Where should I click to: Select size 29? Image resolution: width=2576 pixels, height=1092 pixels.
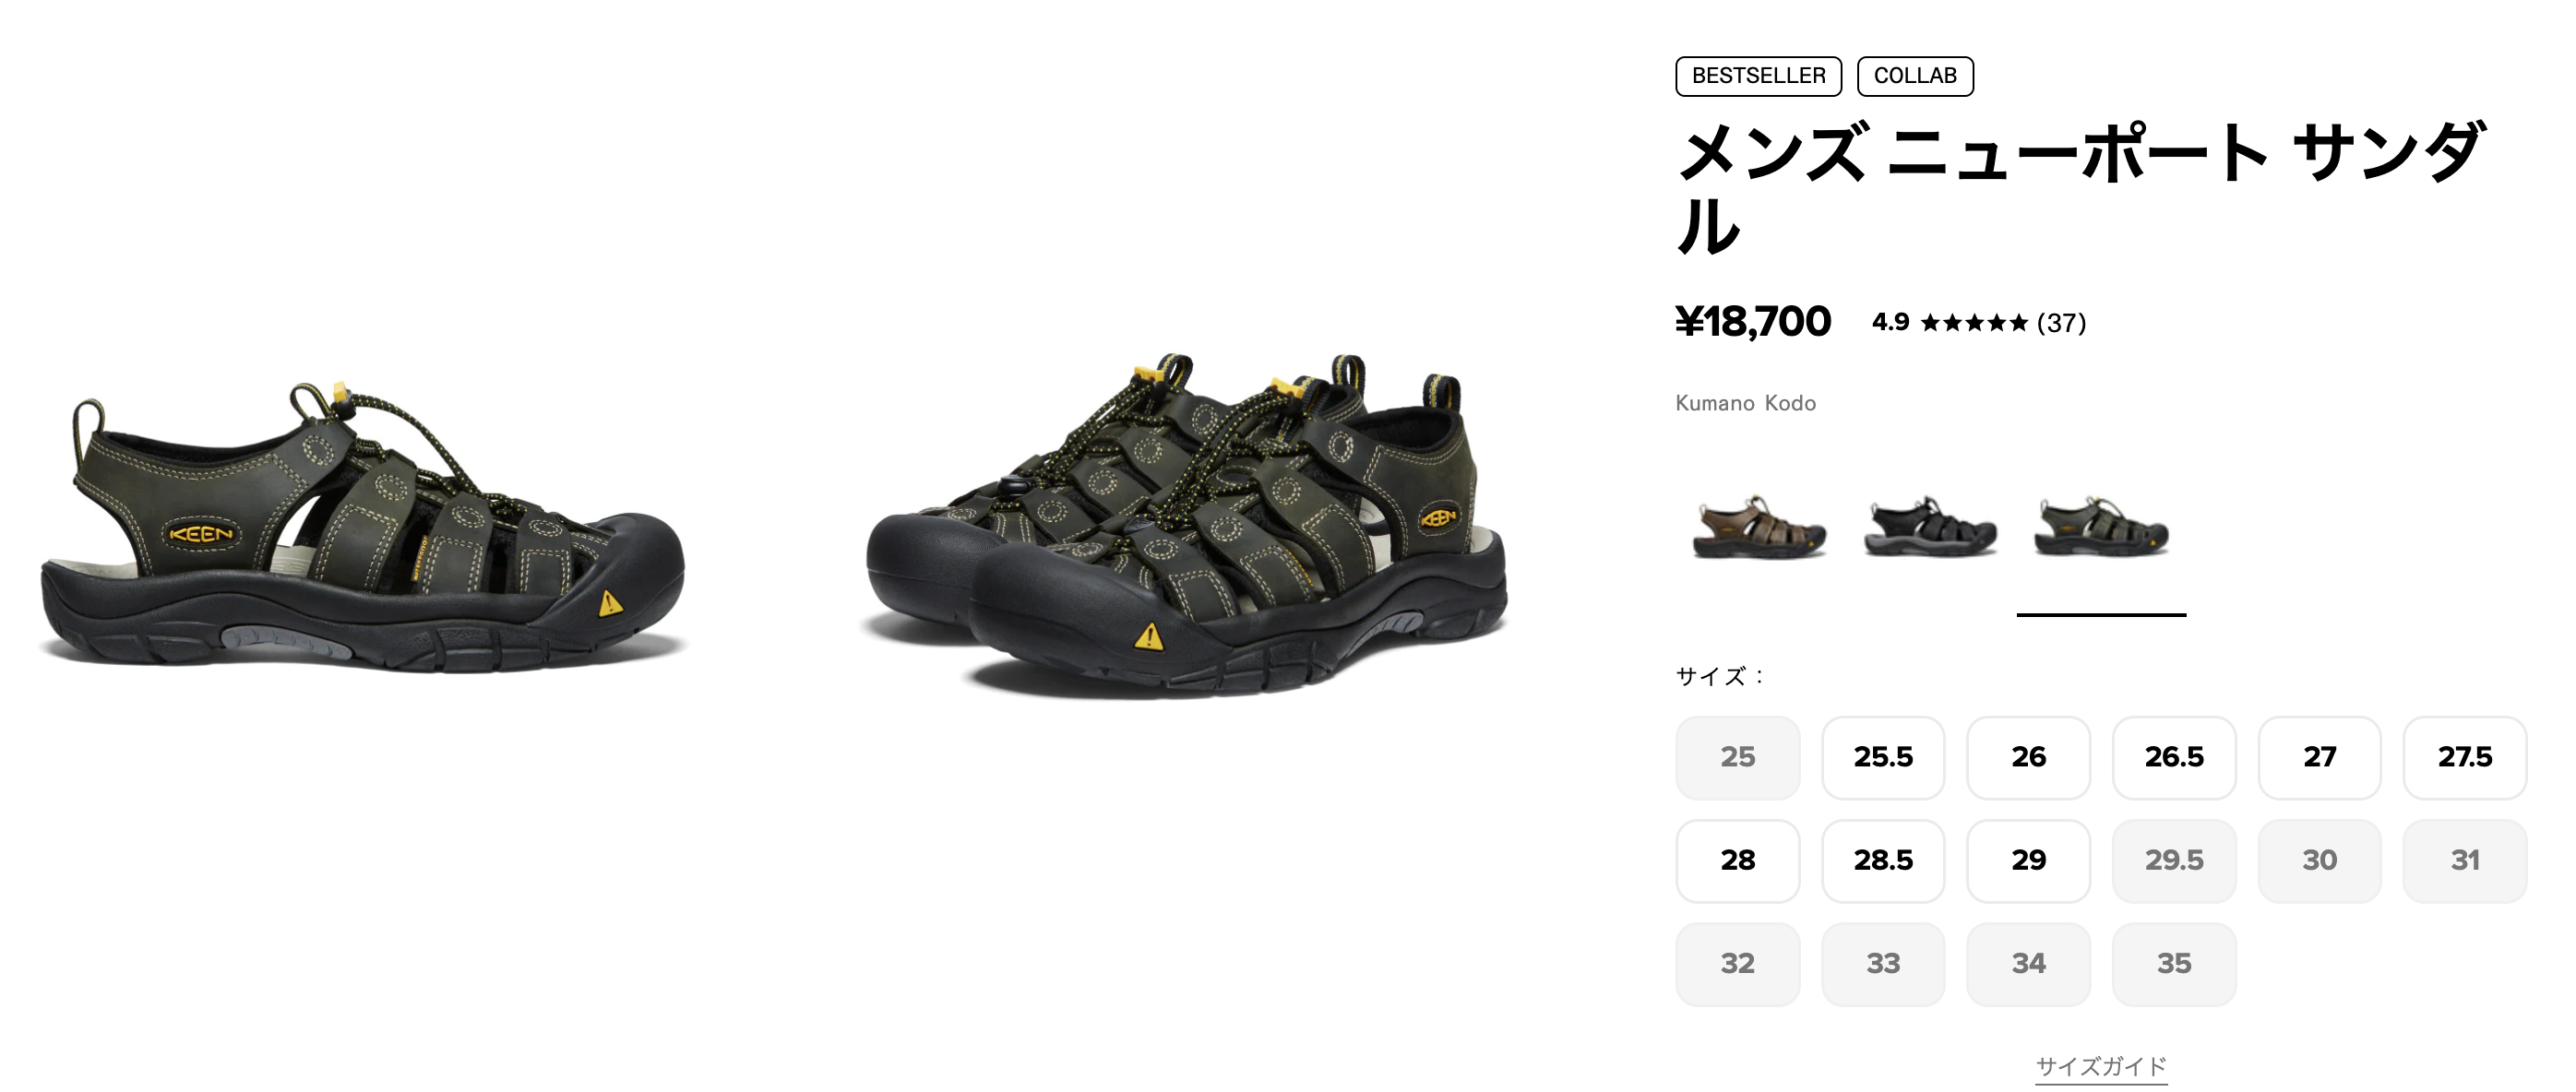tap(2028, 860)
